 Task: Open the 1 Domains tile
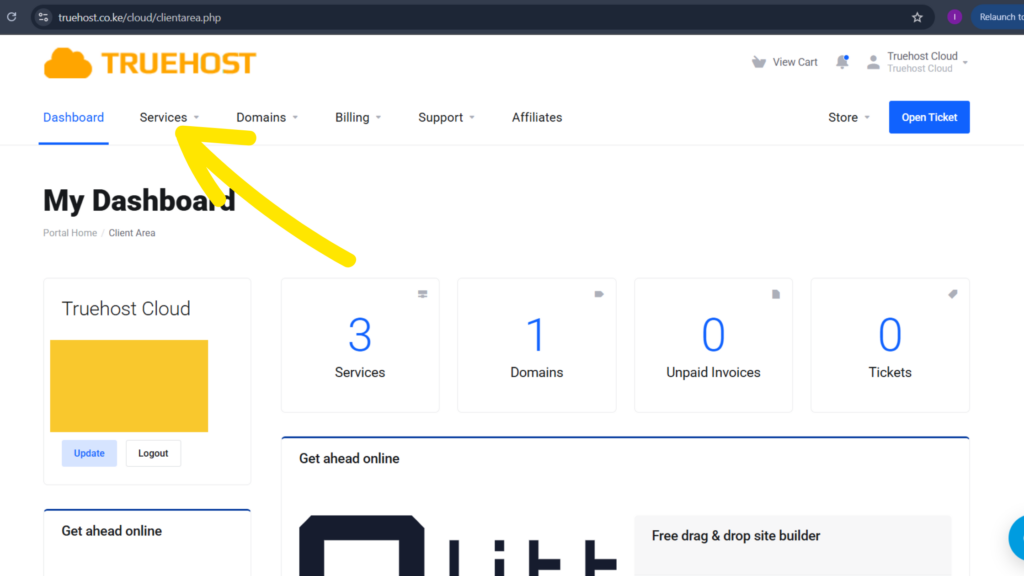tap(537, 345)
